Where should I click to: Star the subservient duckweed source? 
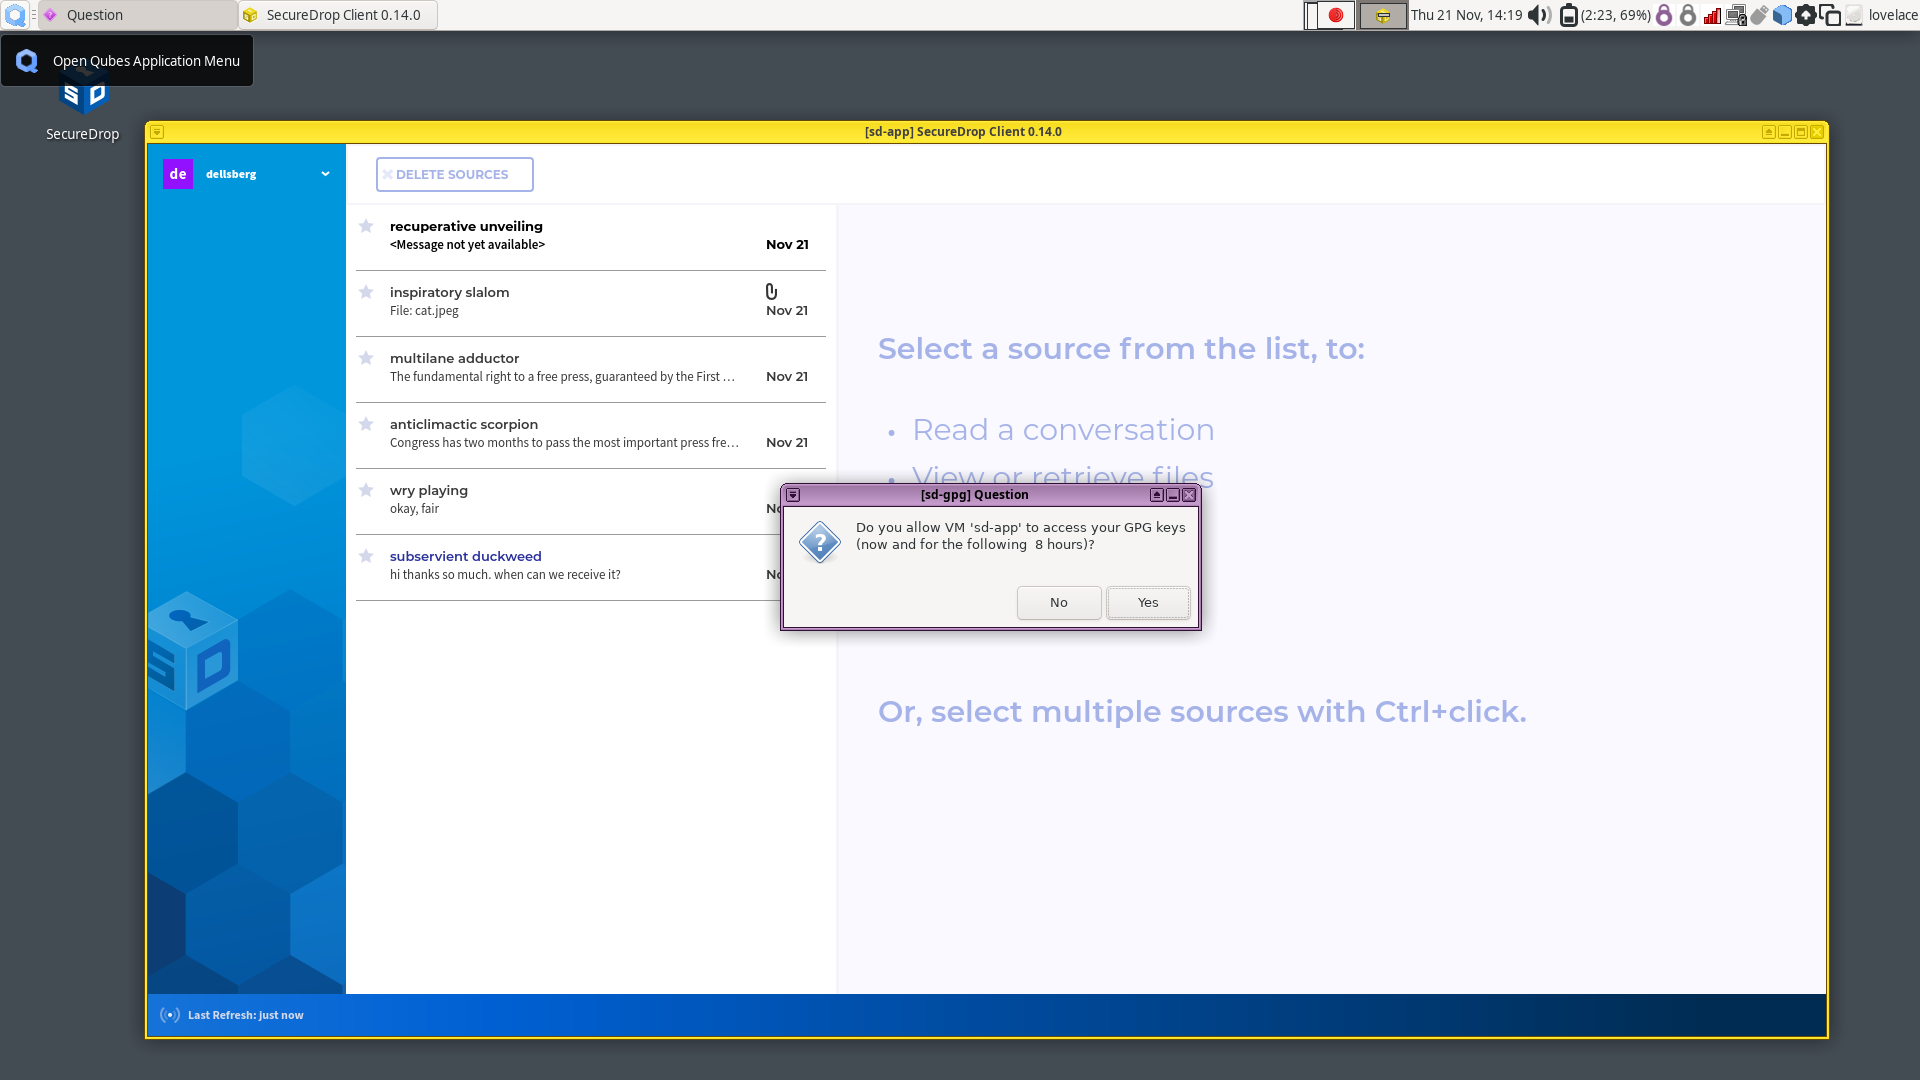tap(366, 556)
